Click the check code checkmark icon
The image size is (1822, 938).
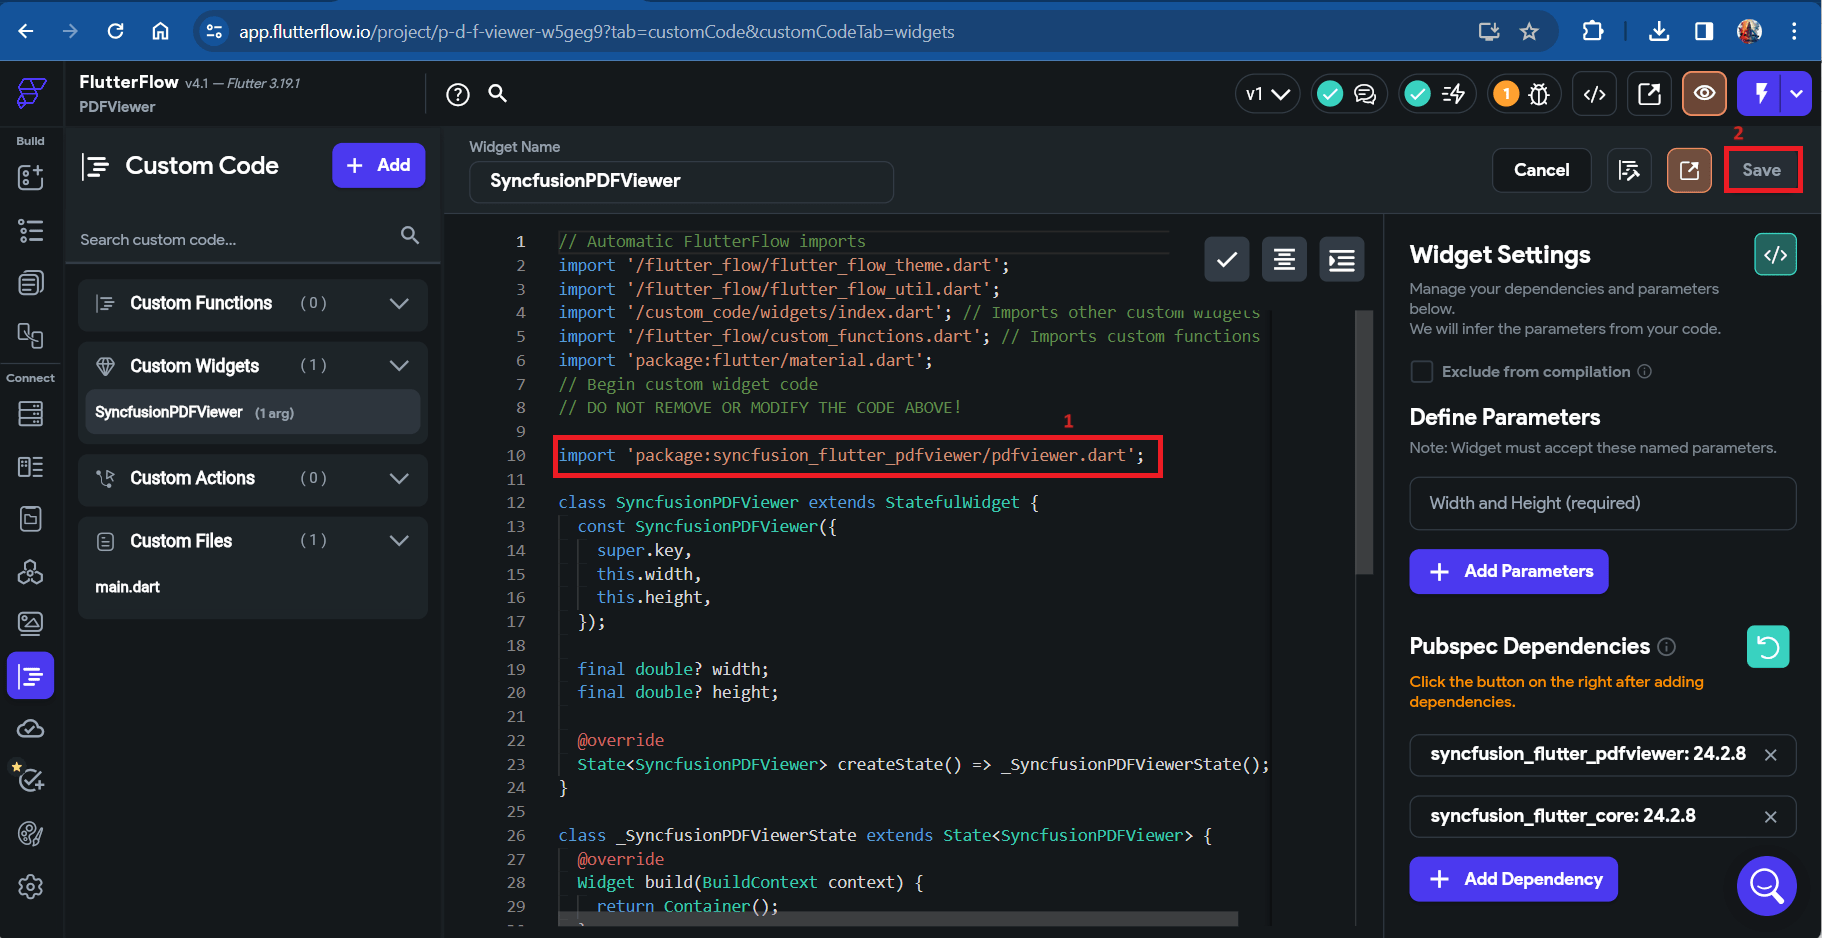pos(1227,260)
